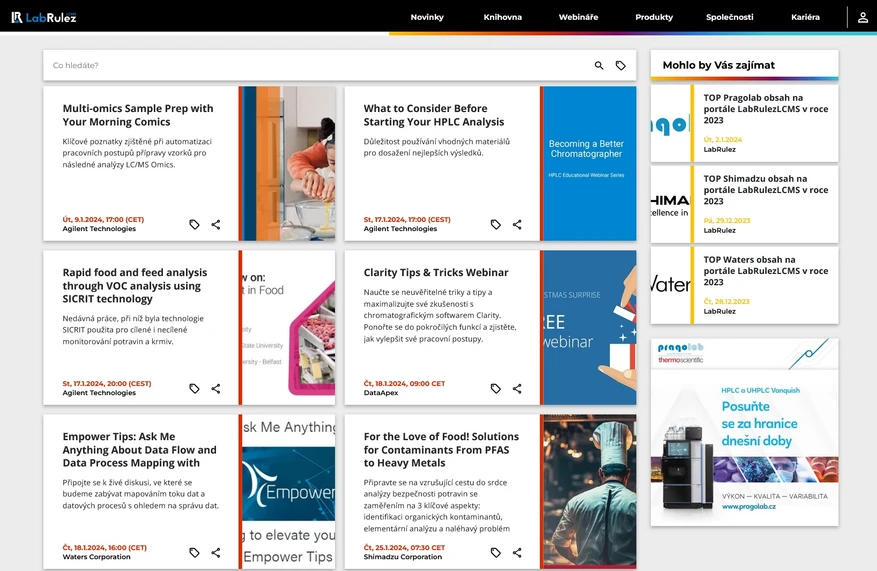Open 'What to Consider Before Starting Your HPLC Analysis'
This screenshot has width=877, height=571.
pos(433,115)
